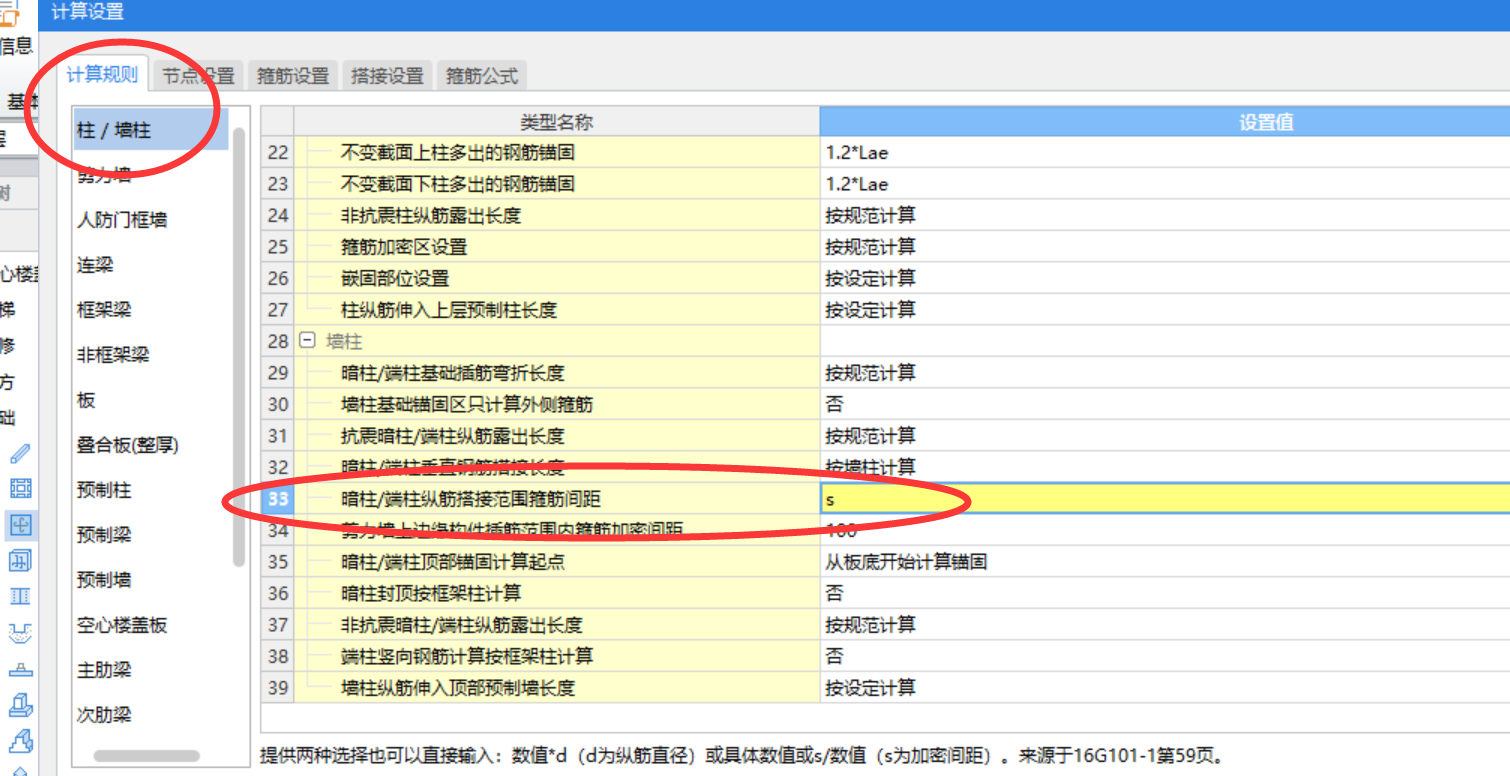
Task: Select the pencil-shaped strip tool in left sidebar
Action: [20, 453]
